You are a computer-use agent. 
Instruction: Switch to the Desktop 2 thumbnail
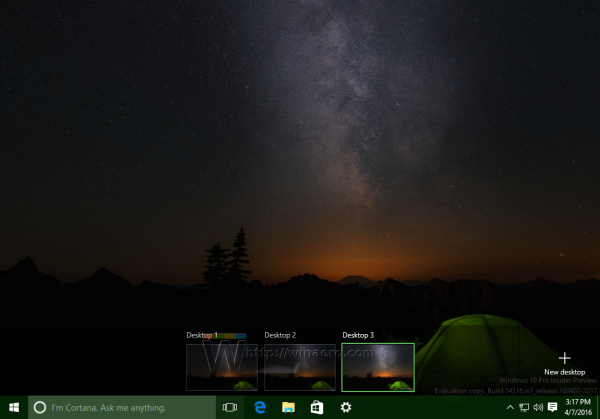(x=300, y=367)
